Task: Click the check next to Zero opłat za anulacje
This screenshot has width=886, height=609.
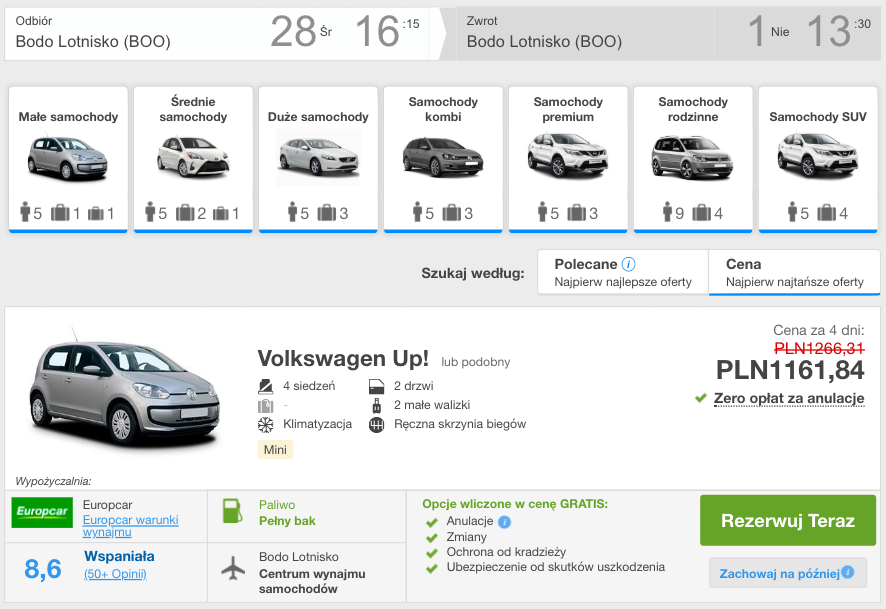Action: (700, 399)
